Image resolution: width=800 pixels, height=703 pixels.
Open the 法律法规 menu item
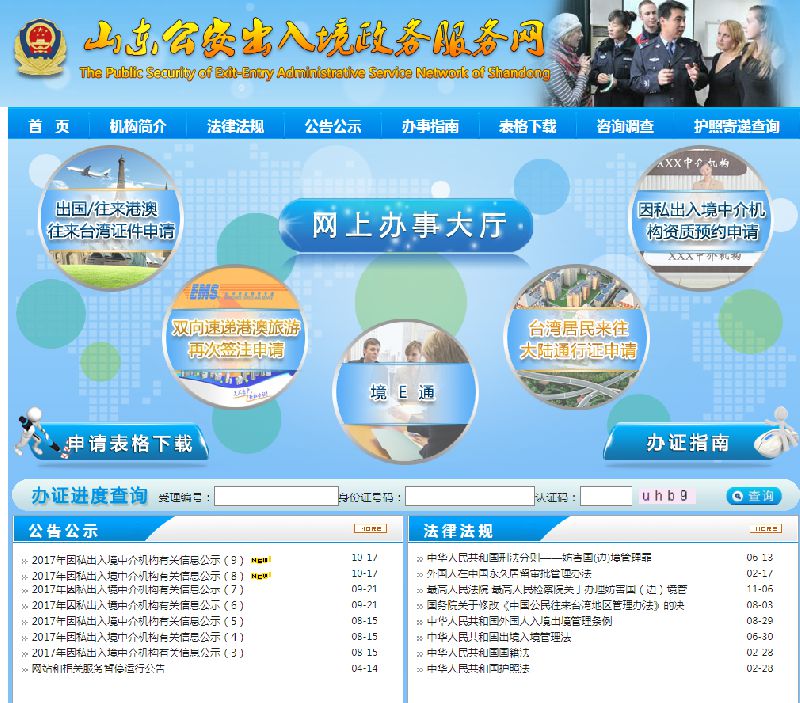235,126
